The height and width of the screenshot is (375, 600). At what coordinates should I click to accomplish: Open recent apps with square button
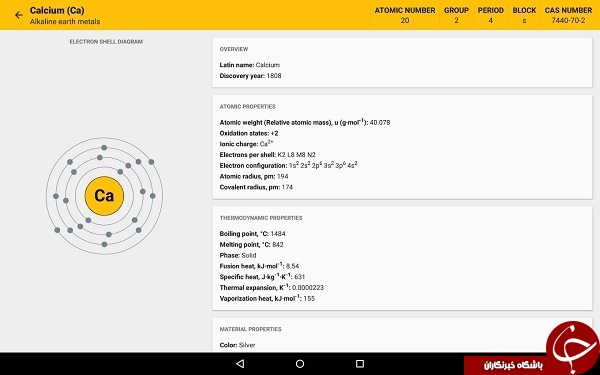pyautogui.click(x=360, y=364)
